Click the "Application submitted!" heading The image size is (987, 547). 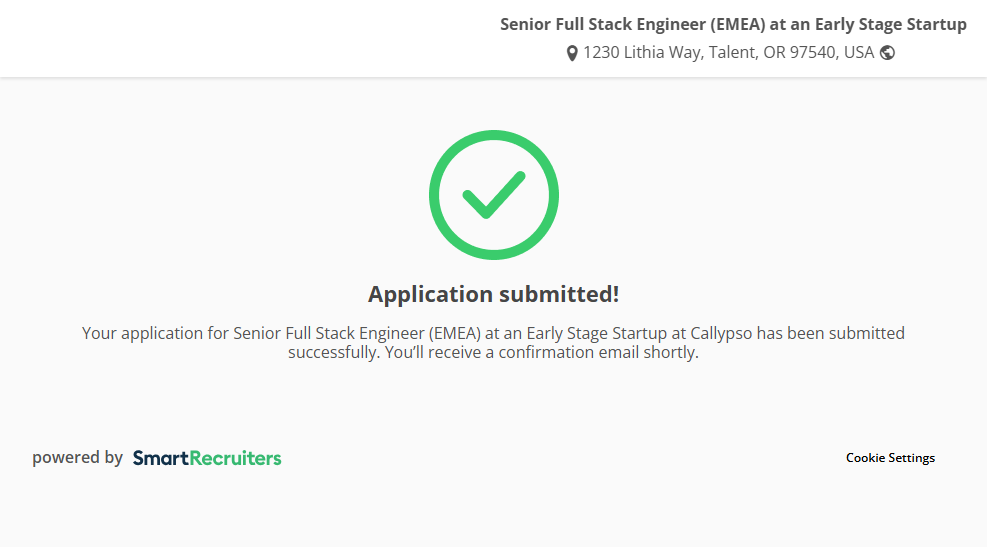(x=493, y=294)
